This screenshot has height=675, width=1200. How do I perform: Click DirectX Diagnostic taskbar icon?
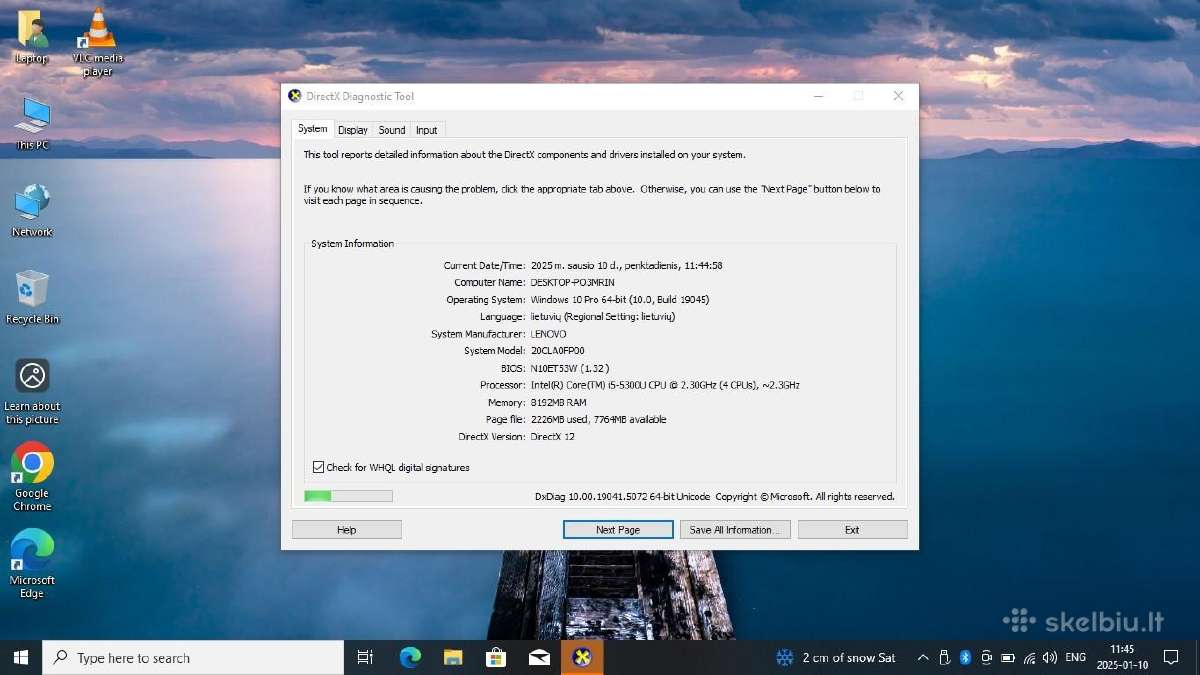(582, 657)
